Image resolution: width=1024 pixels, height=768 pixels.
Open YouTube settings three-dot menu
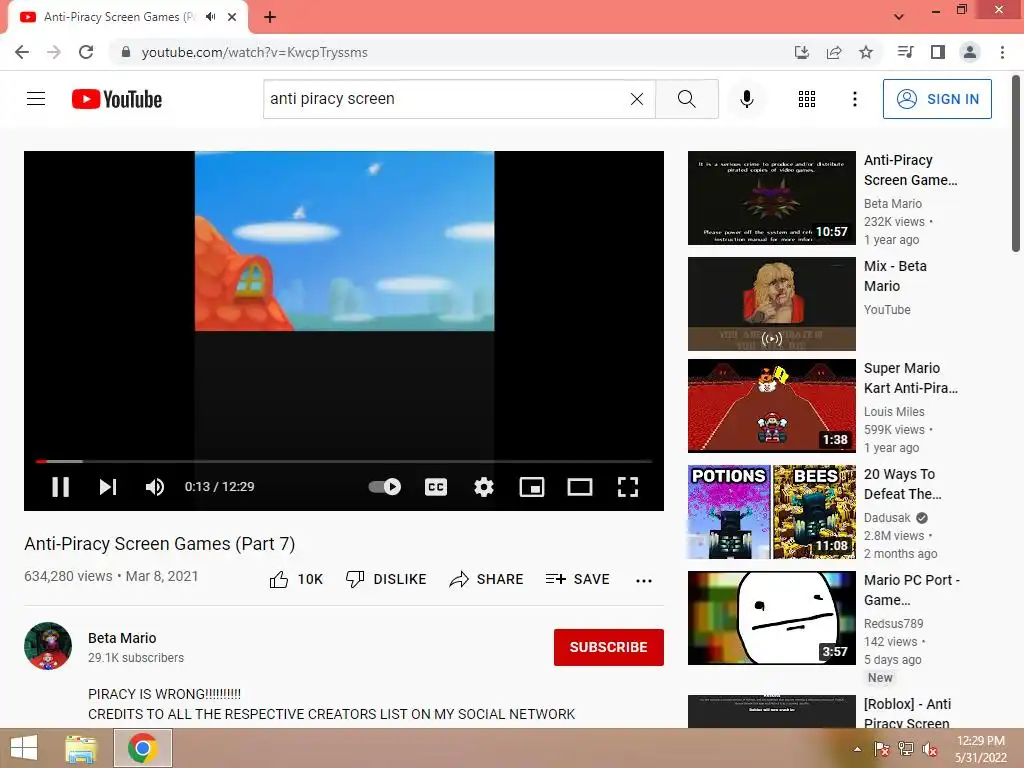(x=854, y=99)
